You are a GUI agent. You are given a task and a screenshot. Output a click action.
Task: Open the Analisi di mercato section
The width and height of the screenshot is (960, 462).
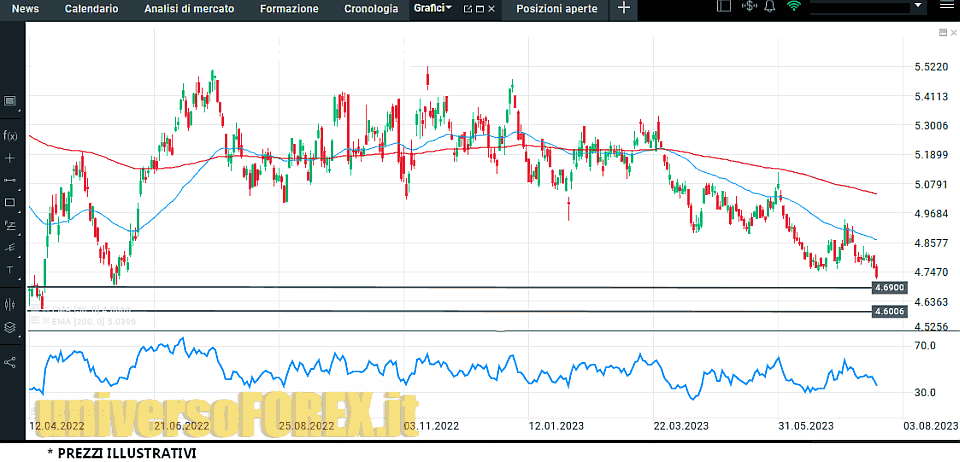(x=189, y=8)
